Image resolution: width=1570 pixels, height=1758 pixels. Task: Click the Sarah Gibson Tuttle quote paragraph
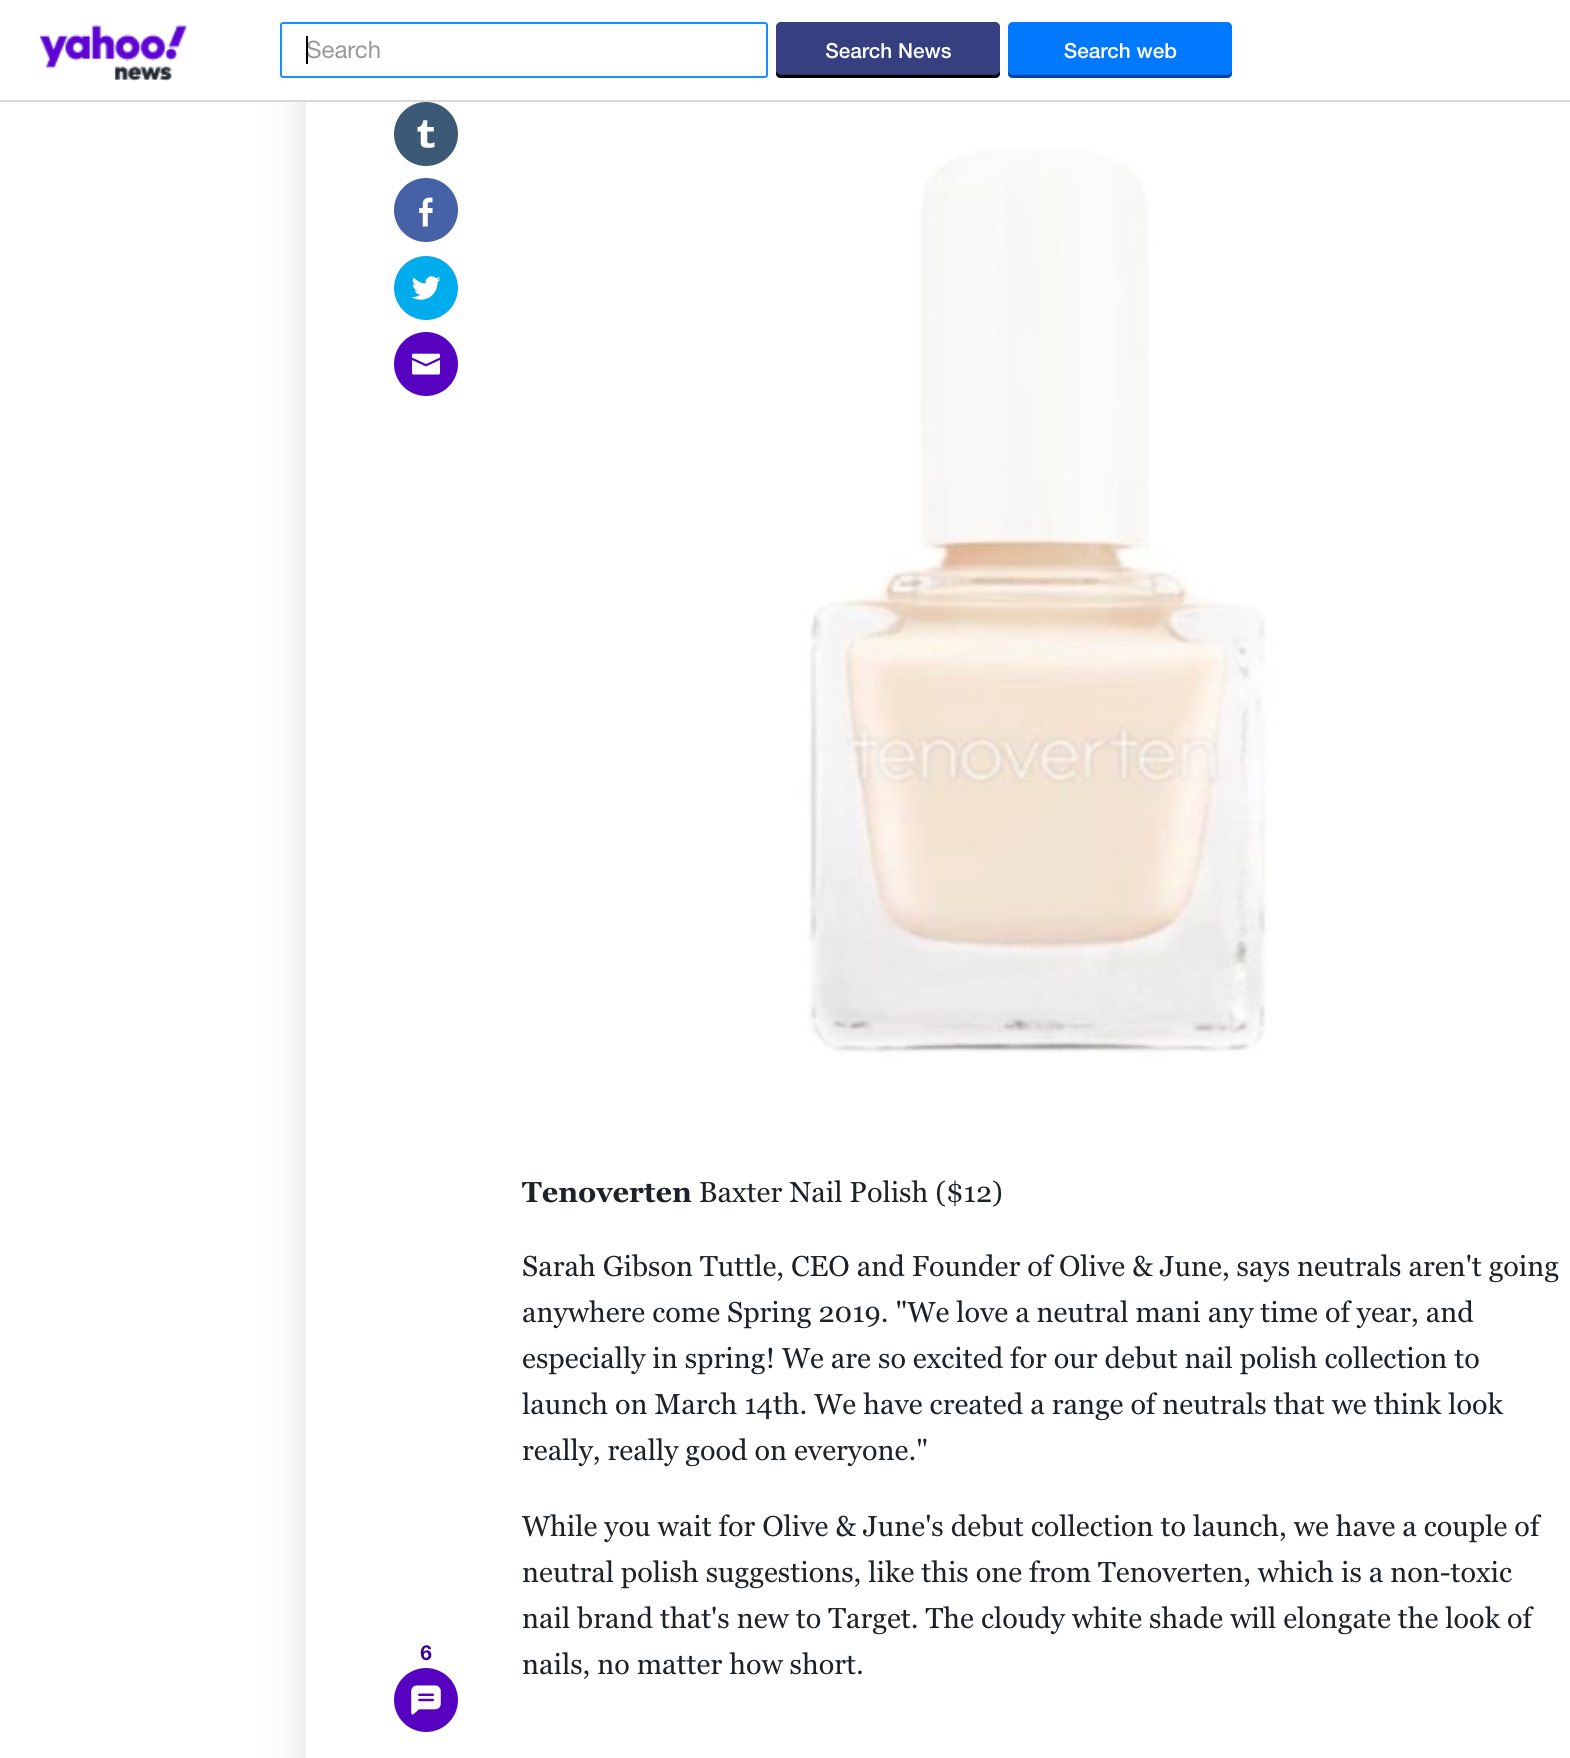pyautogui.click(x=1040, y=1358)
